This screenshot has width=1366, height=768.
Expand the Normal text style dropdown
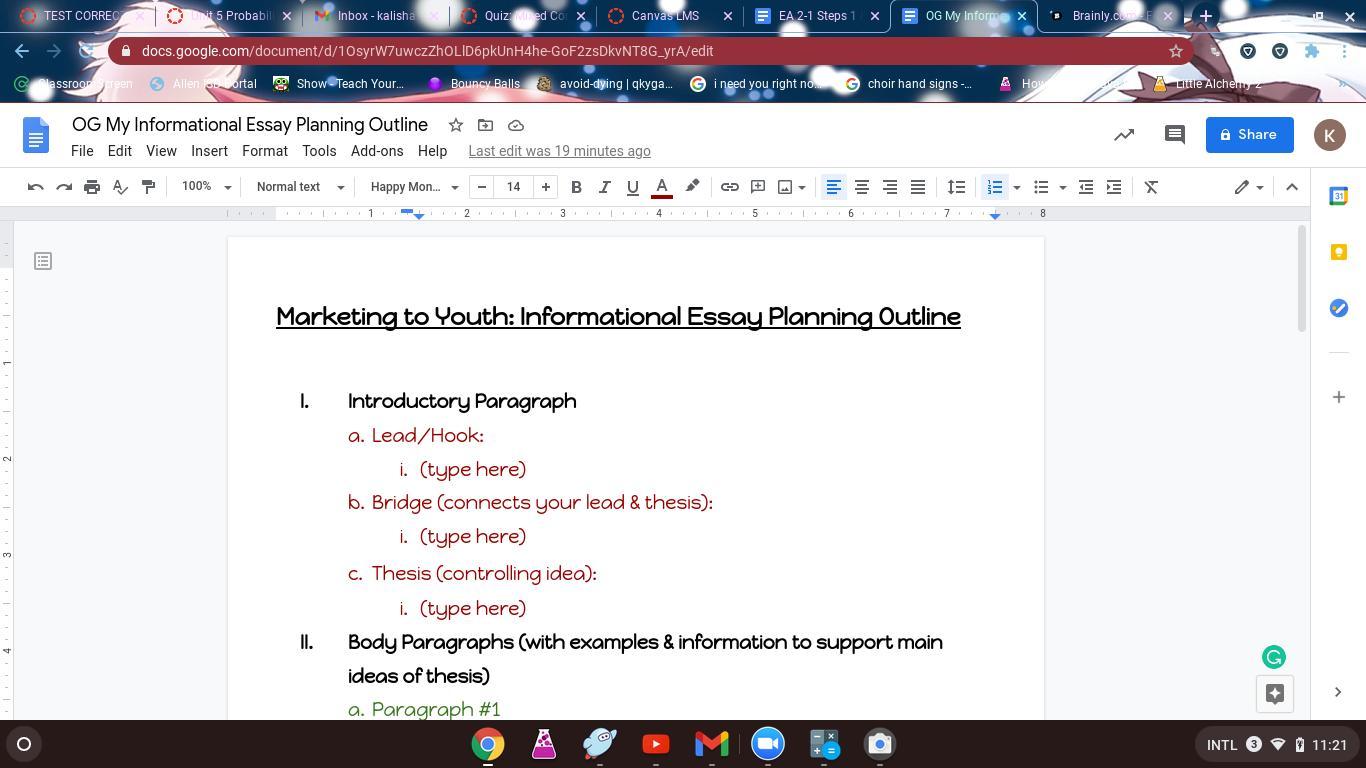click(299, 187)
